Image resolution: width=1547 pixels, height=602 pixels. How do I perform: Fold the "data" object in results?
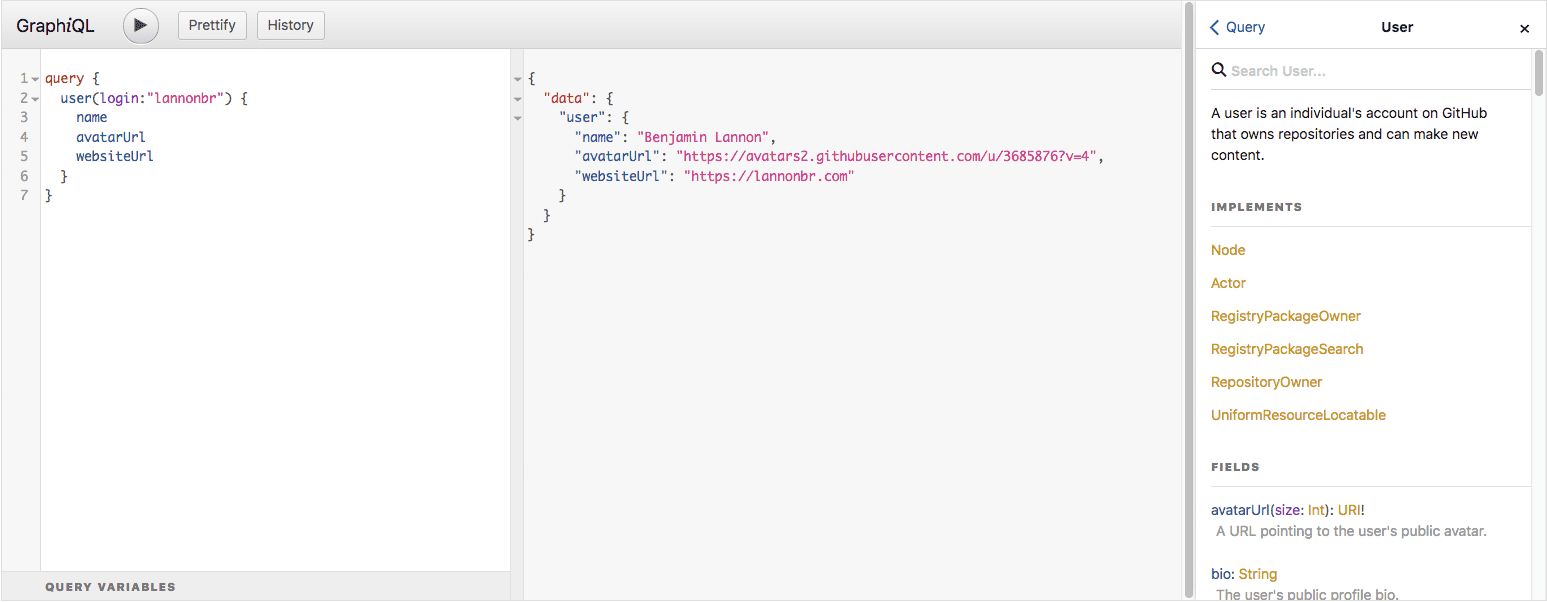pyautogui.click(x=518, y=99)
